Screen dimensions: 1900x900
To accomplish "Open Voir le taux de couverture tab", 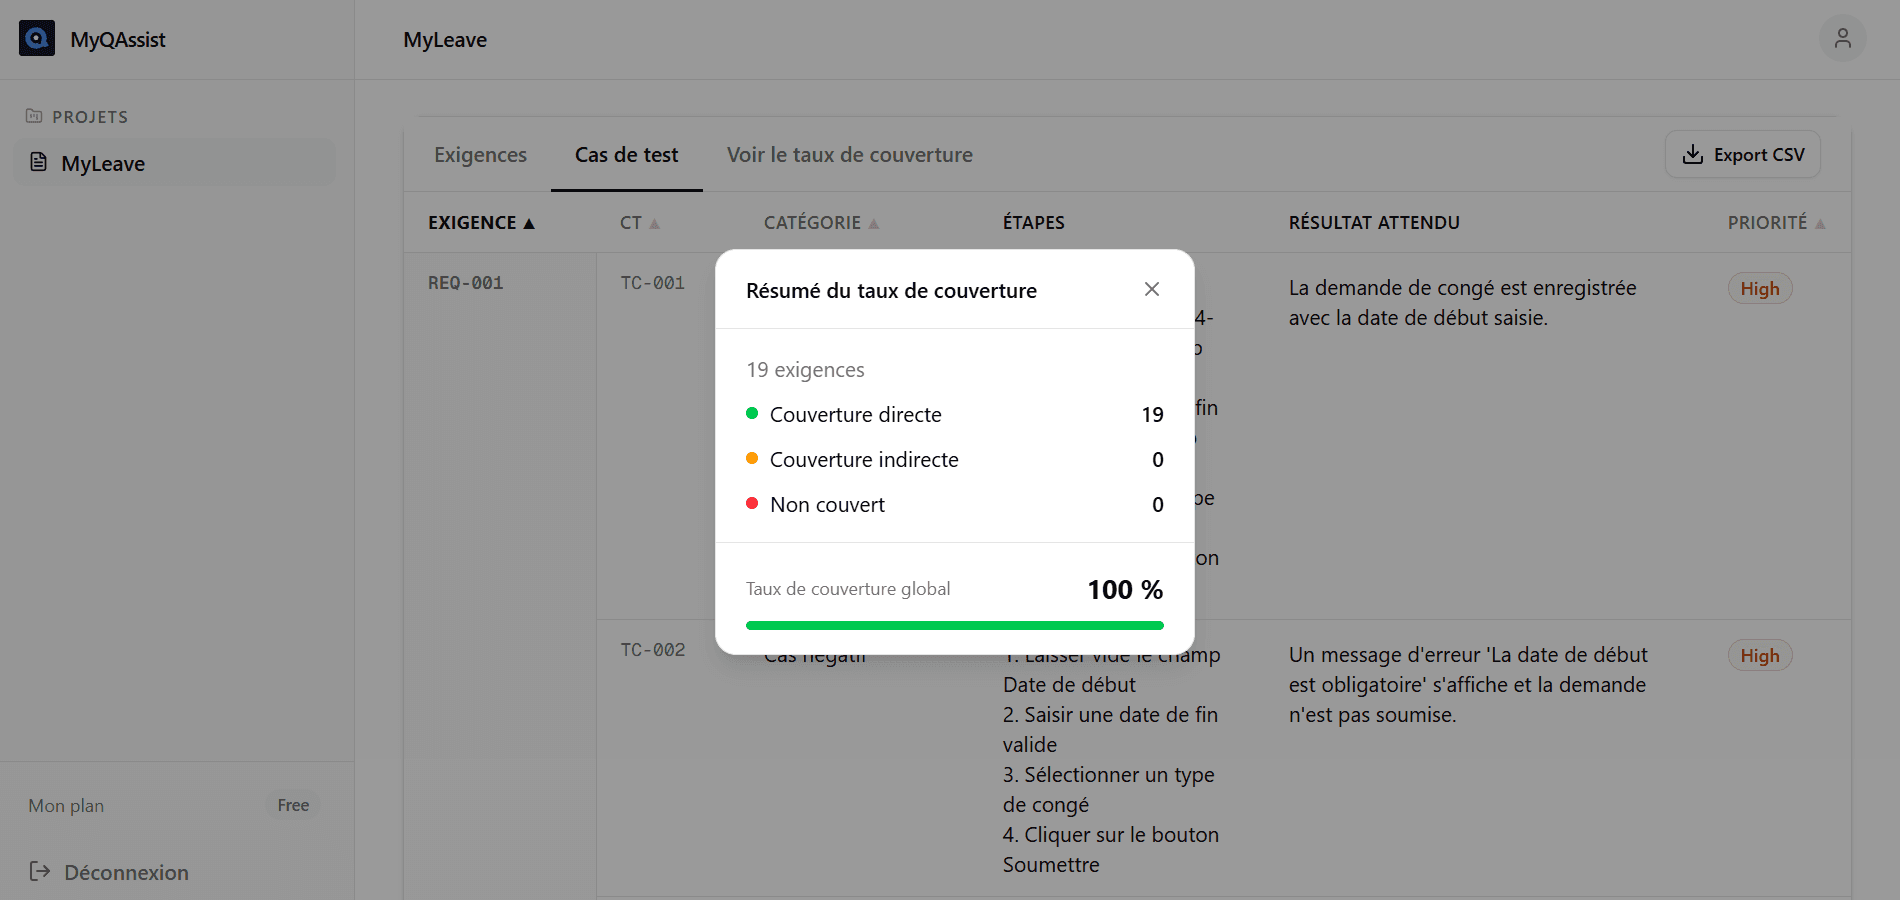I will tap(849, 155).
